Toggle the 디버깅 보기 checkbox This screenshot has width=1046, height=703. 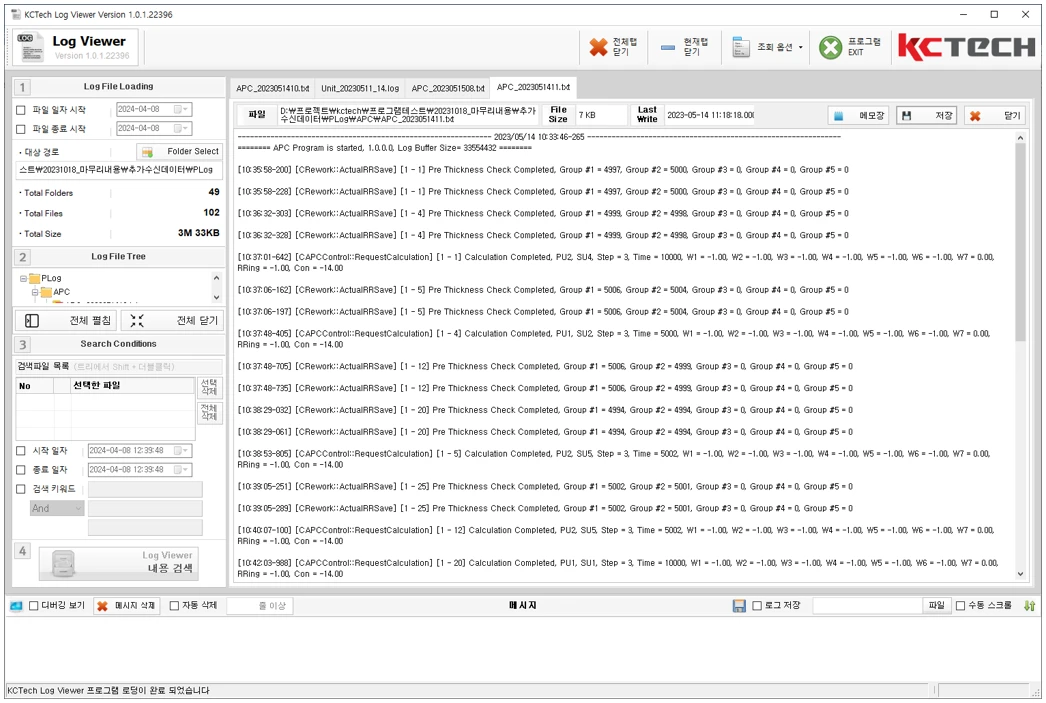pyautogui.click(x=33, y=606)
